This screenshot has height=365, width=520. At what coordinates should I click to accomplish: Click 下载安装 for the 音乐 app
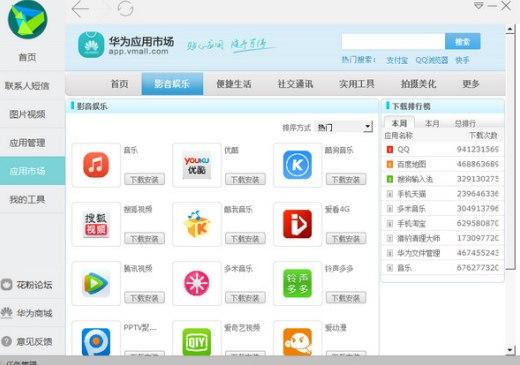(144, 179)
